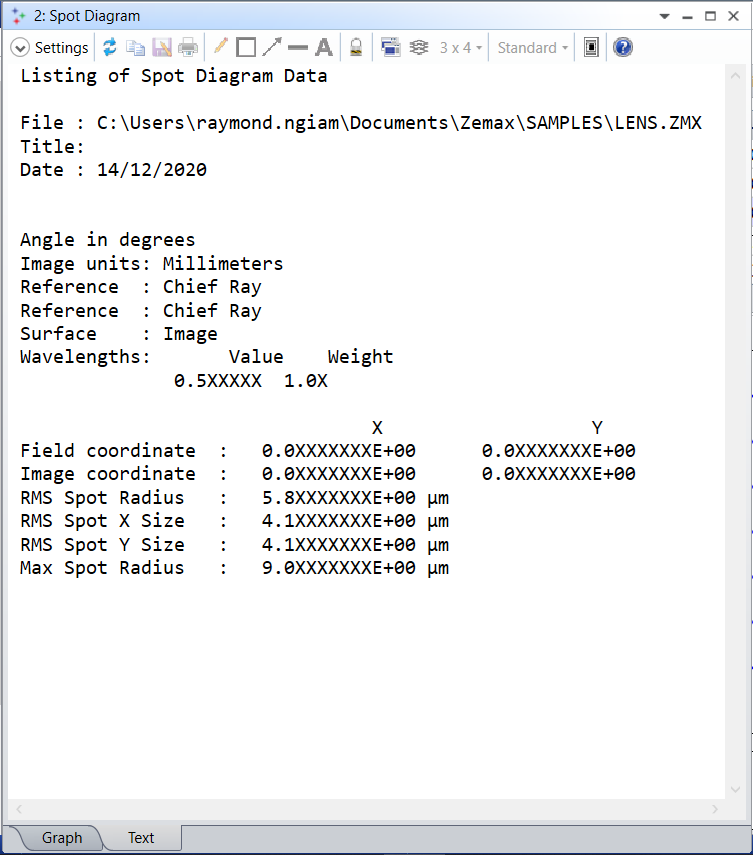
Task: Click the clone window icon
Action: click(390, 48)
